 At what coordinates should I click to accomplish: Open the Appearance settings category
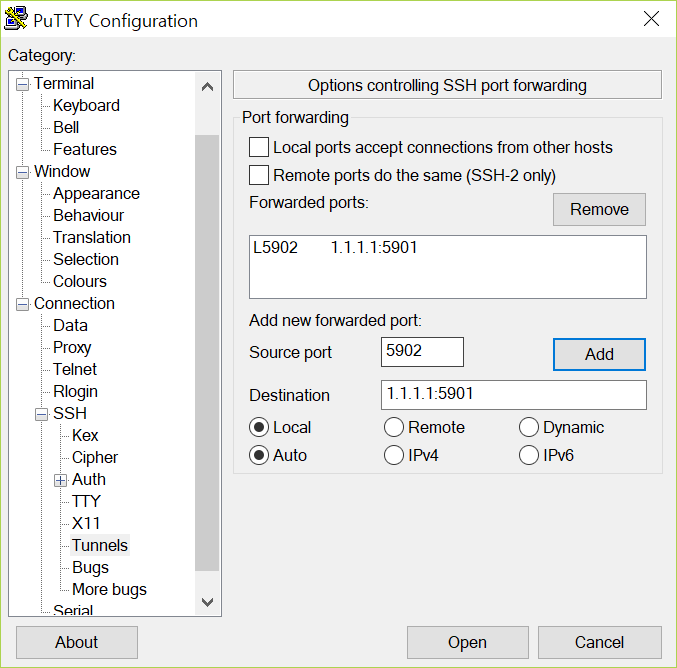[x=96, y=193]
